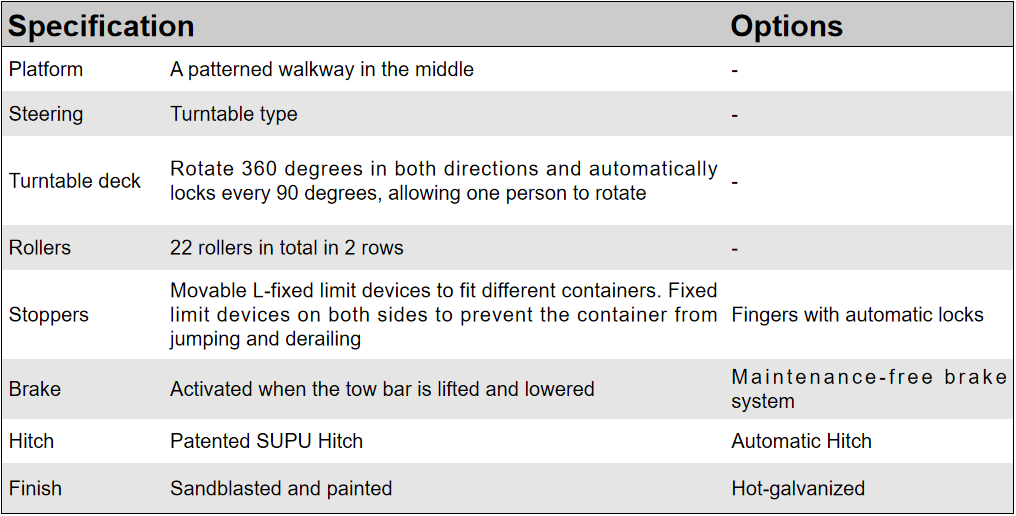Click the Patented SUPU Hitch cell
Image resolution: width=1016 pixels, height=516 pixels.
pyautogui.click(x=266, y=441)
